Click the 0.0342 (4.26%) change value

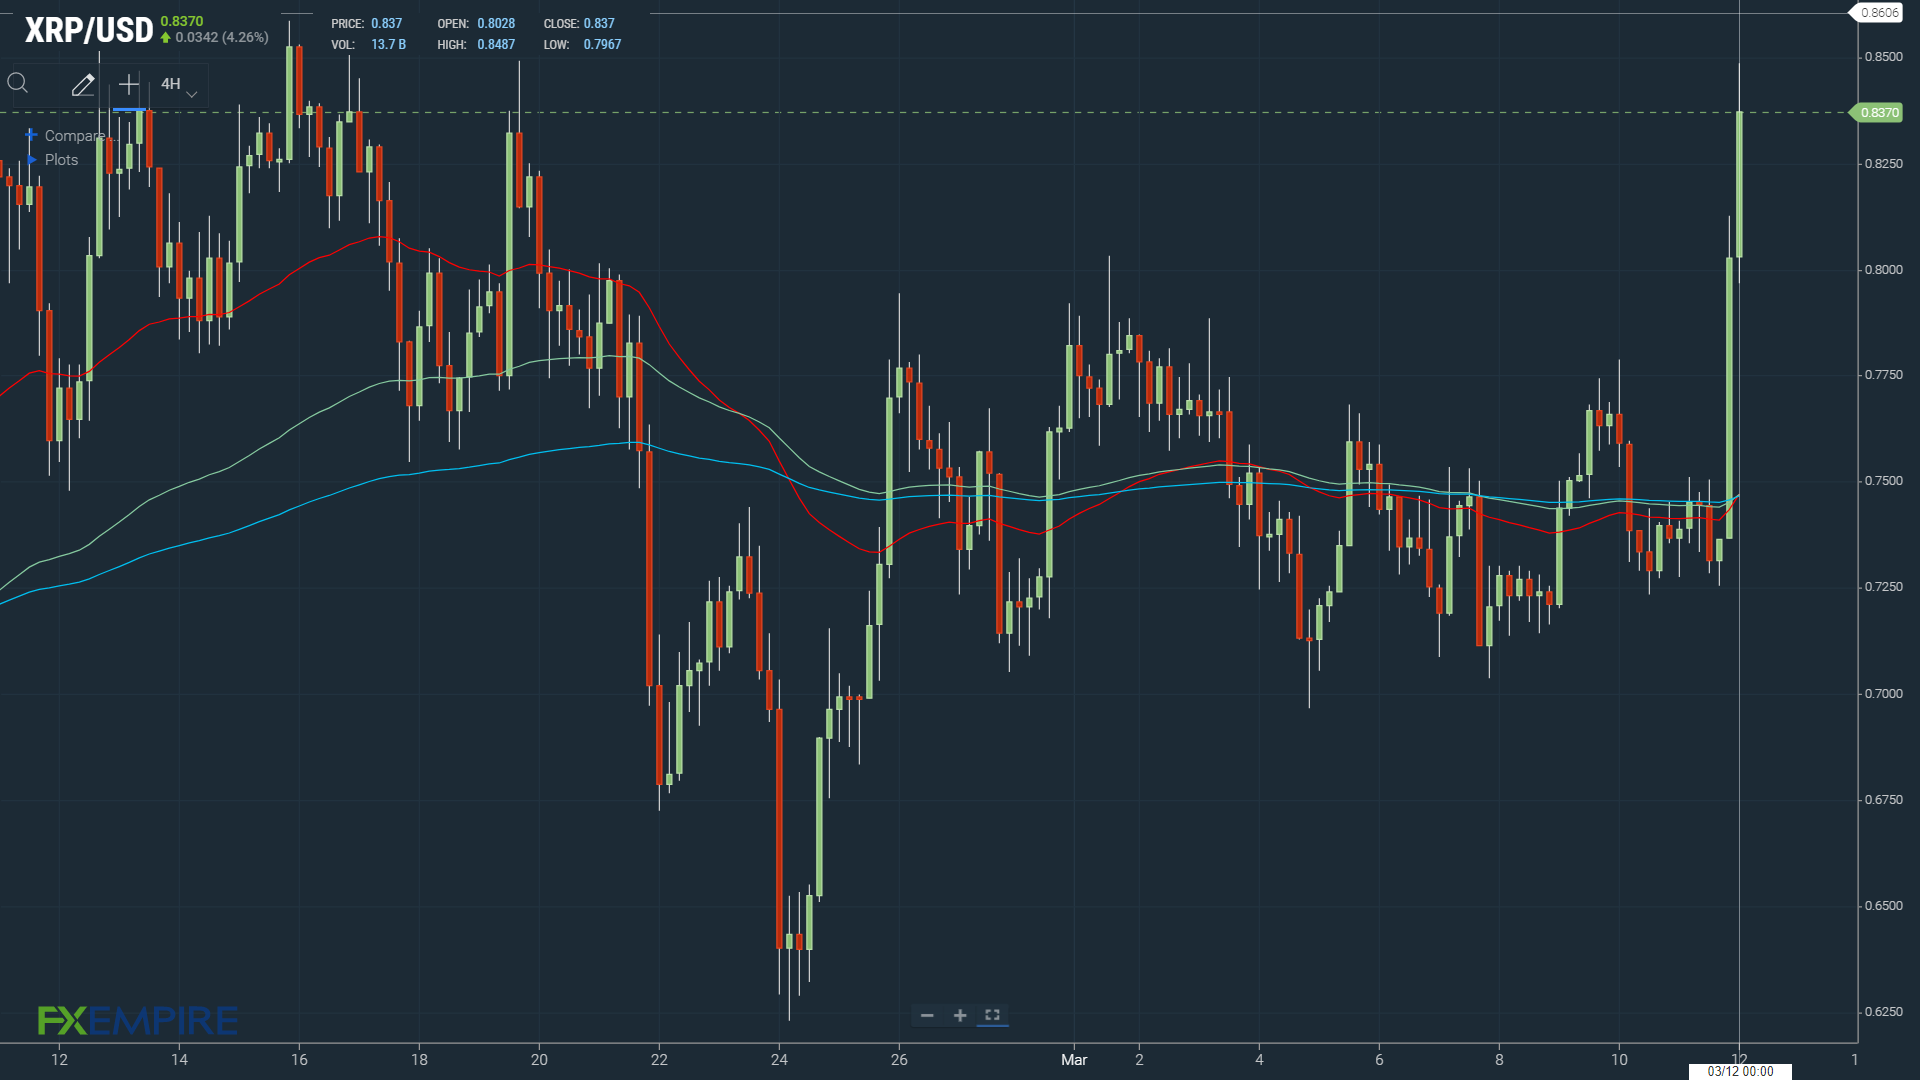tap(222, 38)
